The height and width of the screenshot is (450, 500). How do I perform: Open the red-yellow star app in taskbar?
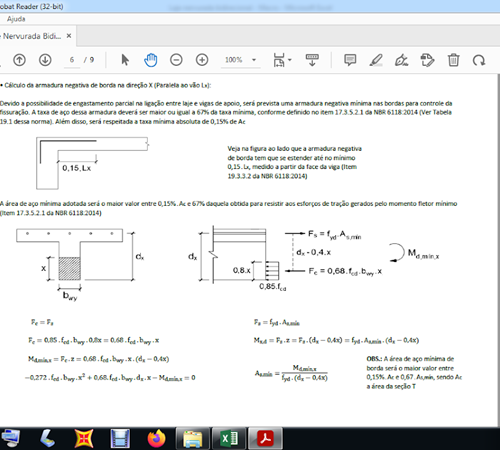coord(84,438)
